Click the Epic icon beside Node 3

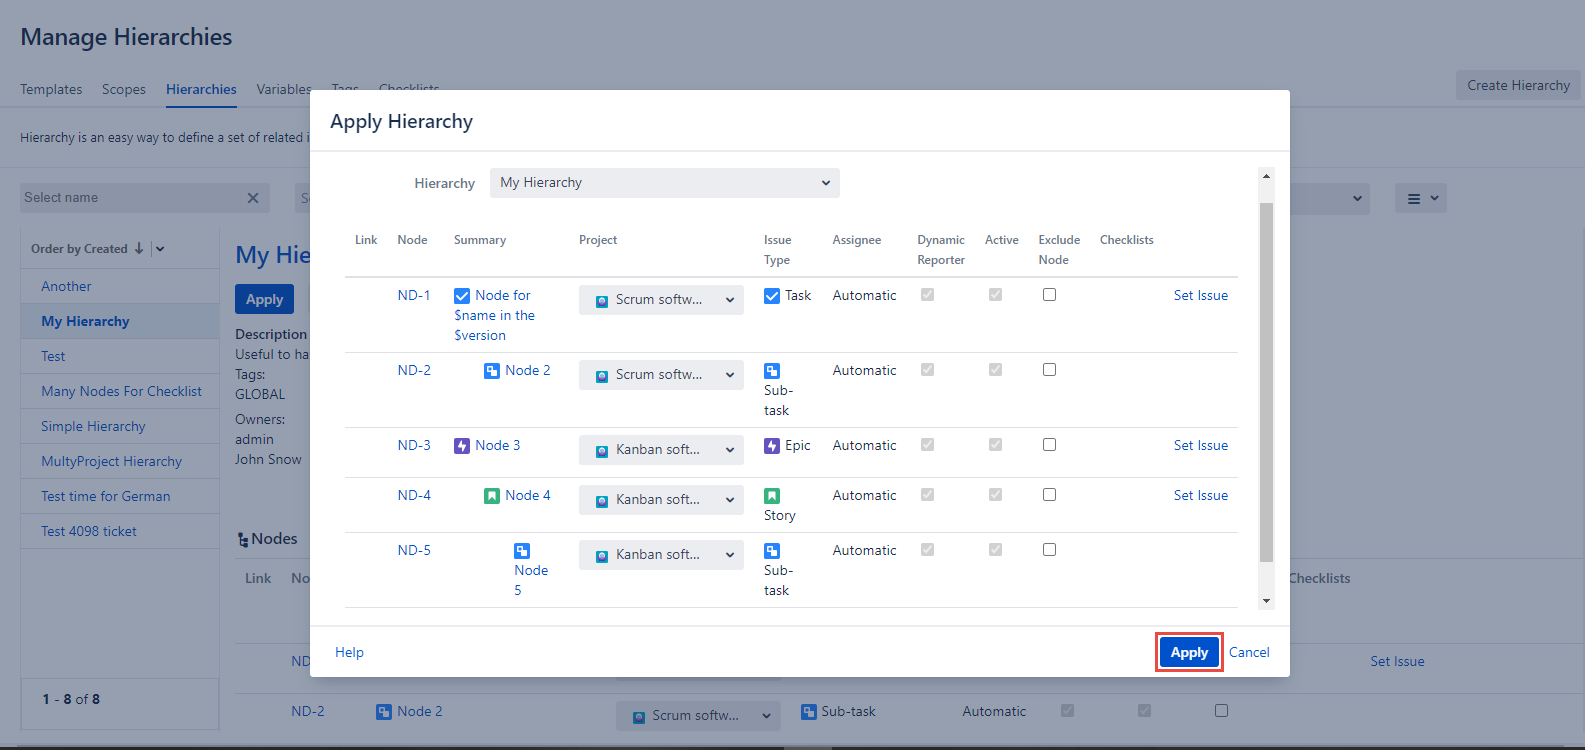pos(462,446)
